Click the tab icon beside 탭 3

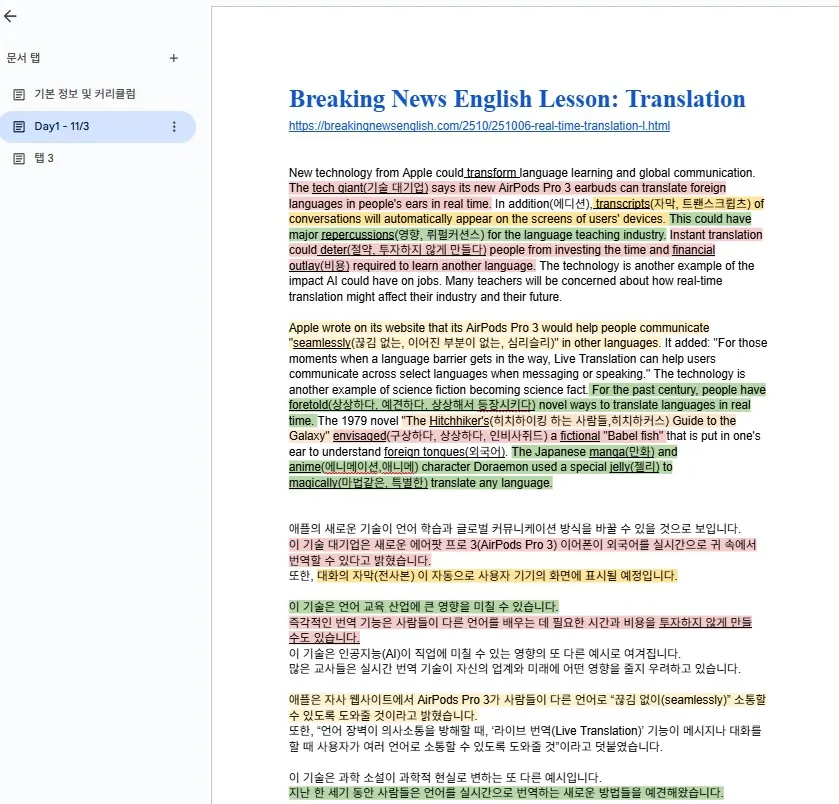tap(19, 159)
